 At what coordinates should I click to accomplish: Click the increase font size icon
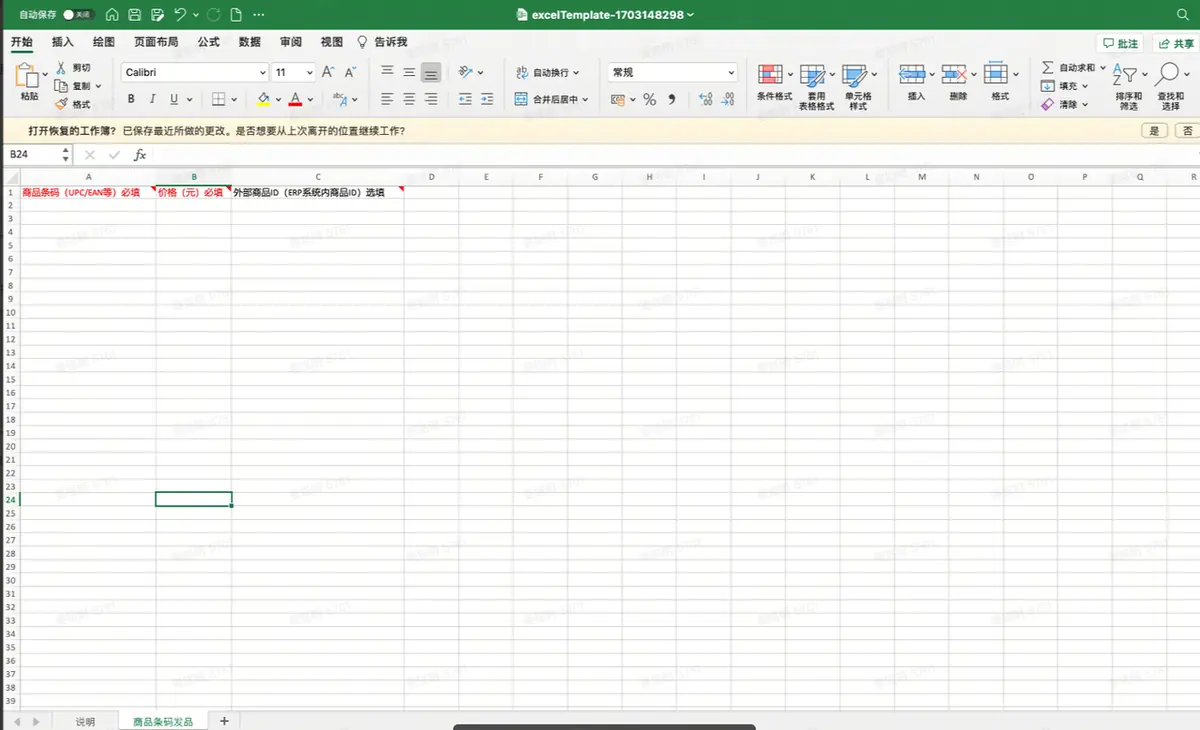(328, 73)
